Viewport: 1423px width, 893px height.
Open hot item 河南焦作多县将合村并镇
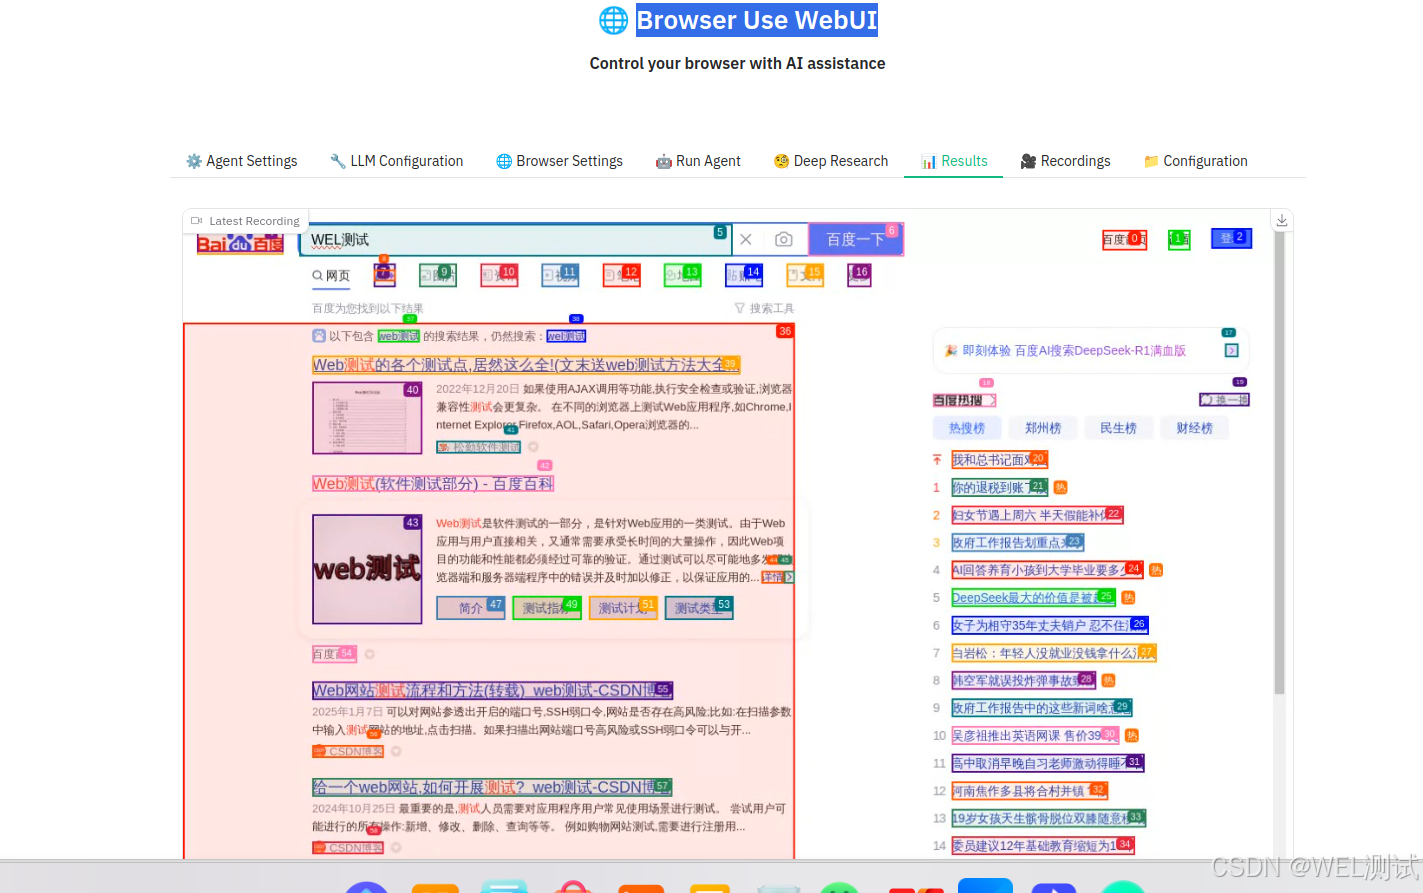tap(1029, 791)
